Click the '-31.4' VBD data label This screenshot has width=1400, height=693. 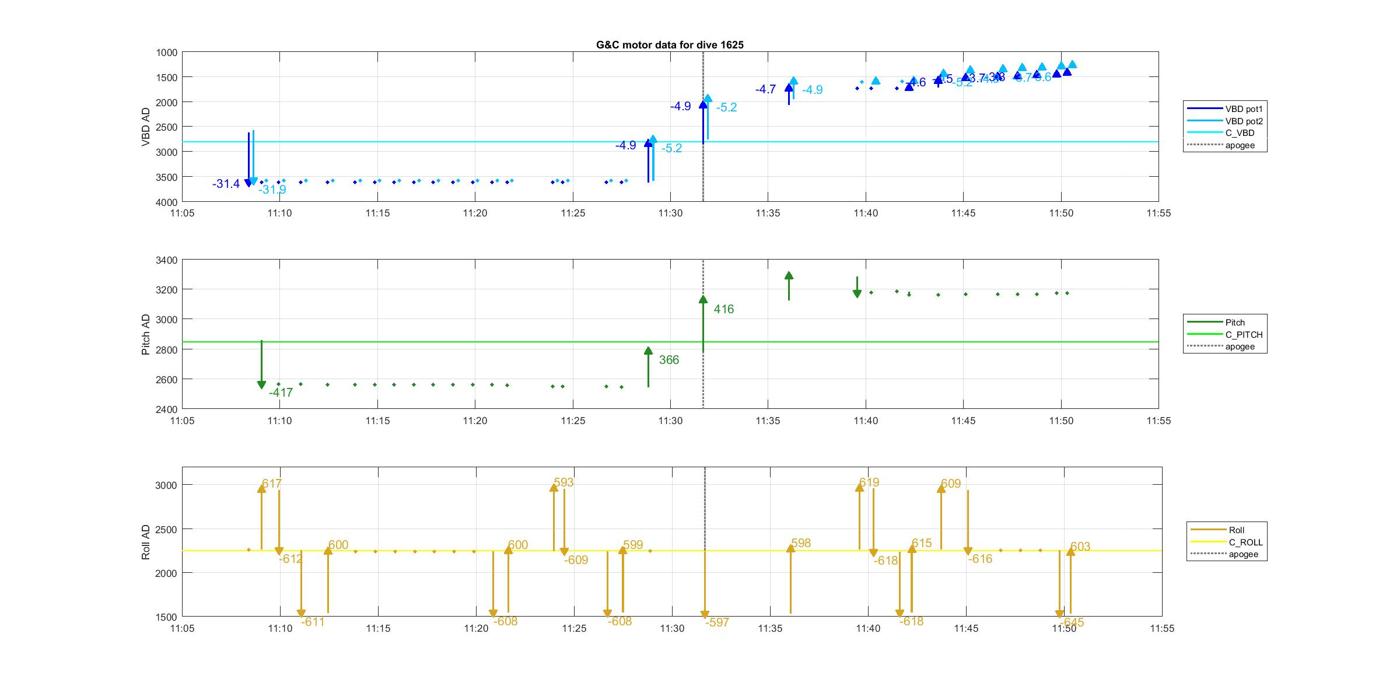tap(226, 184)
